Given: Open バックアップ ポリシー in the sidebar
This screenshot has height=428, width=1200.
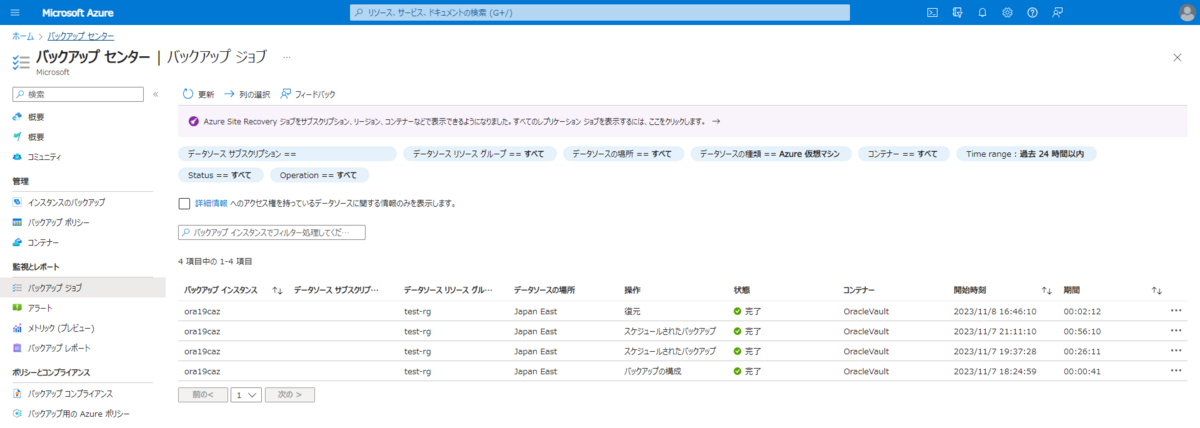Looking at the screenshot, I should (59, 222).
